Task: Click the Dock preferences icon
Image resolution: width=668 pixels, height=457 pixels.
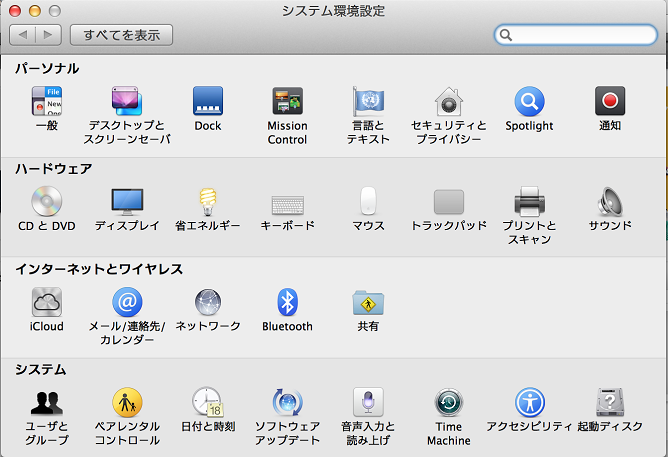Action: click(208, 102)
